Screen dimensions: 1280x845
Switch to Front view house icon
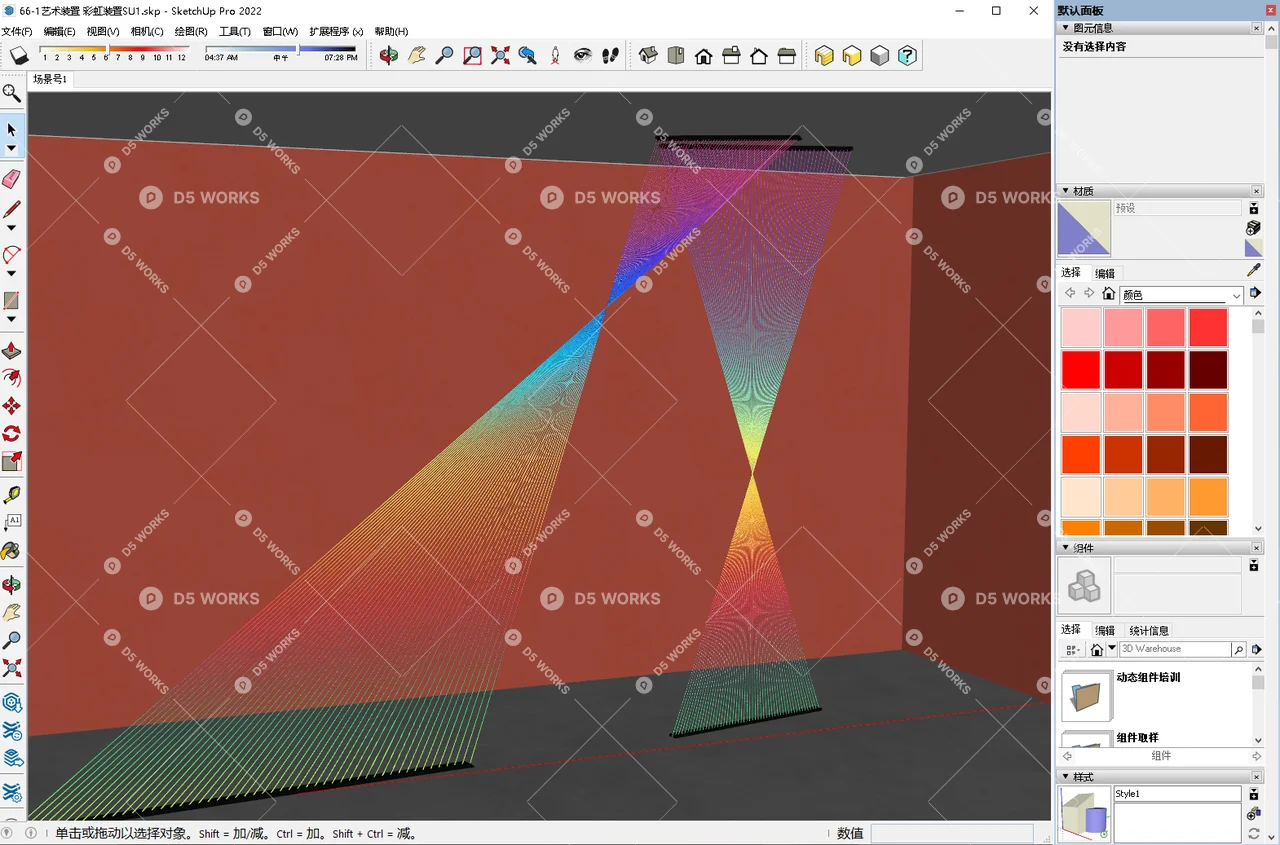704,56
